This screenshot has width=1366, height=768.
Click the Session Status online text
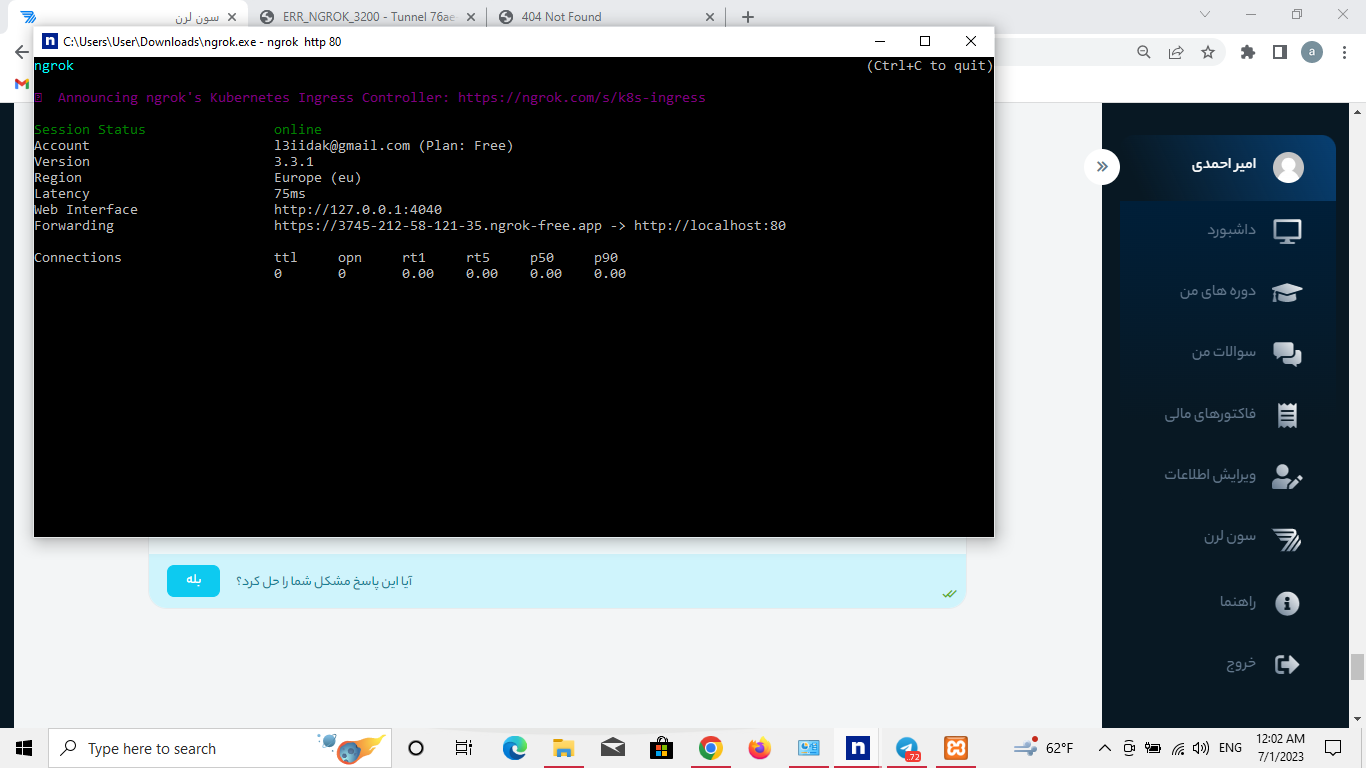click(298, 130)
